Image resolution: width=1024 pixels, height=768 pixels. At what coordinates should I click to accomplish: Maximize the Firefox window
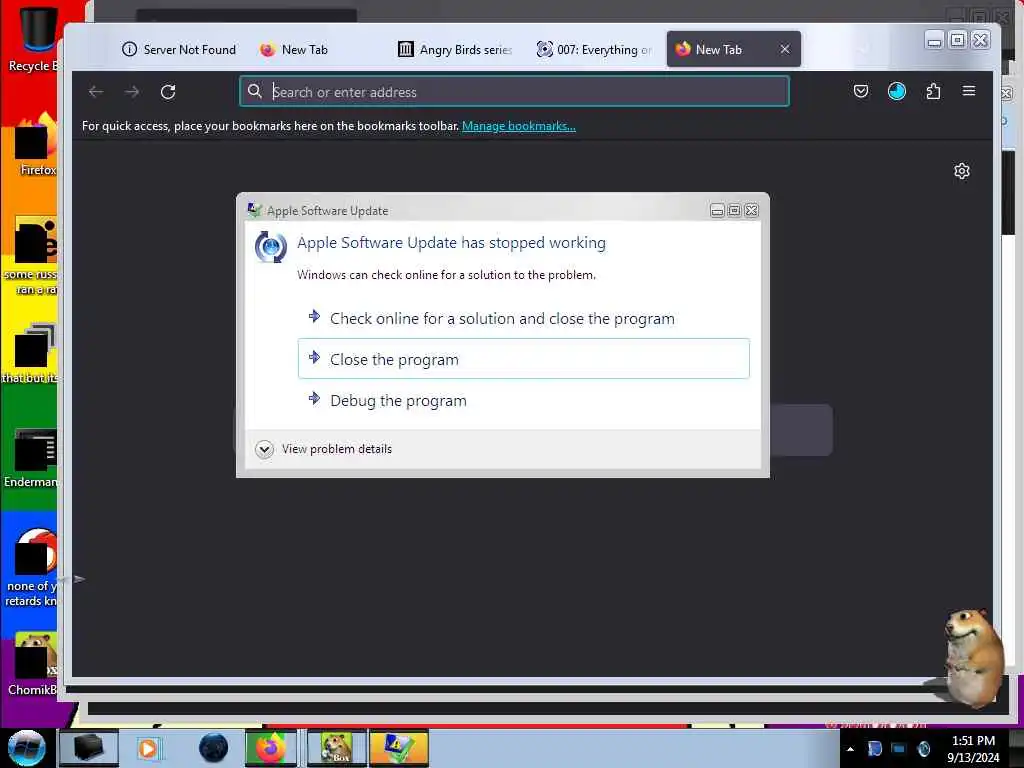tap(957, 40)
